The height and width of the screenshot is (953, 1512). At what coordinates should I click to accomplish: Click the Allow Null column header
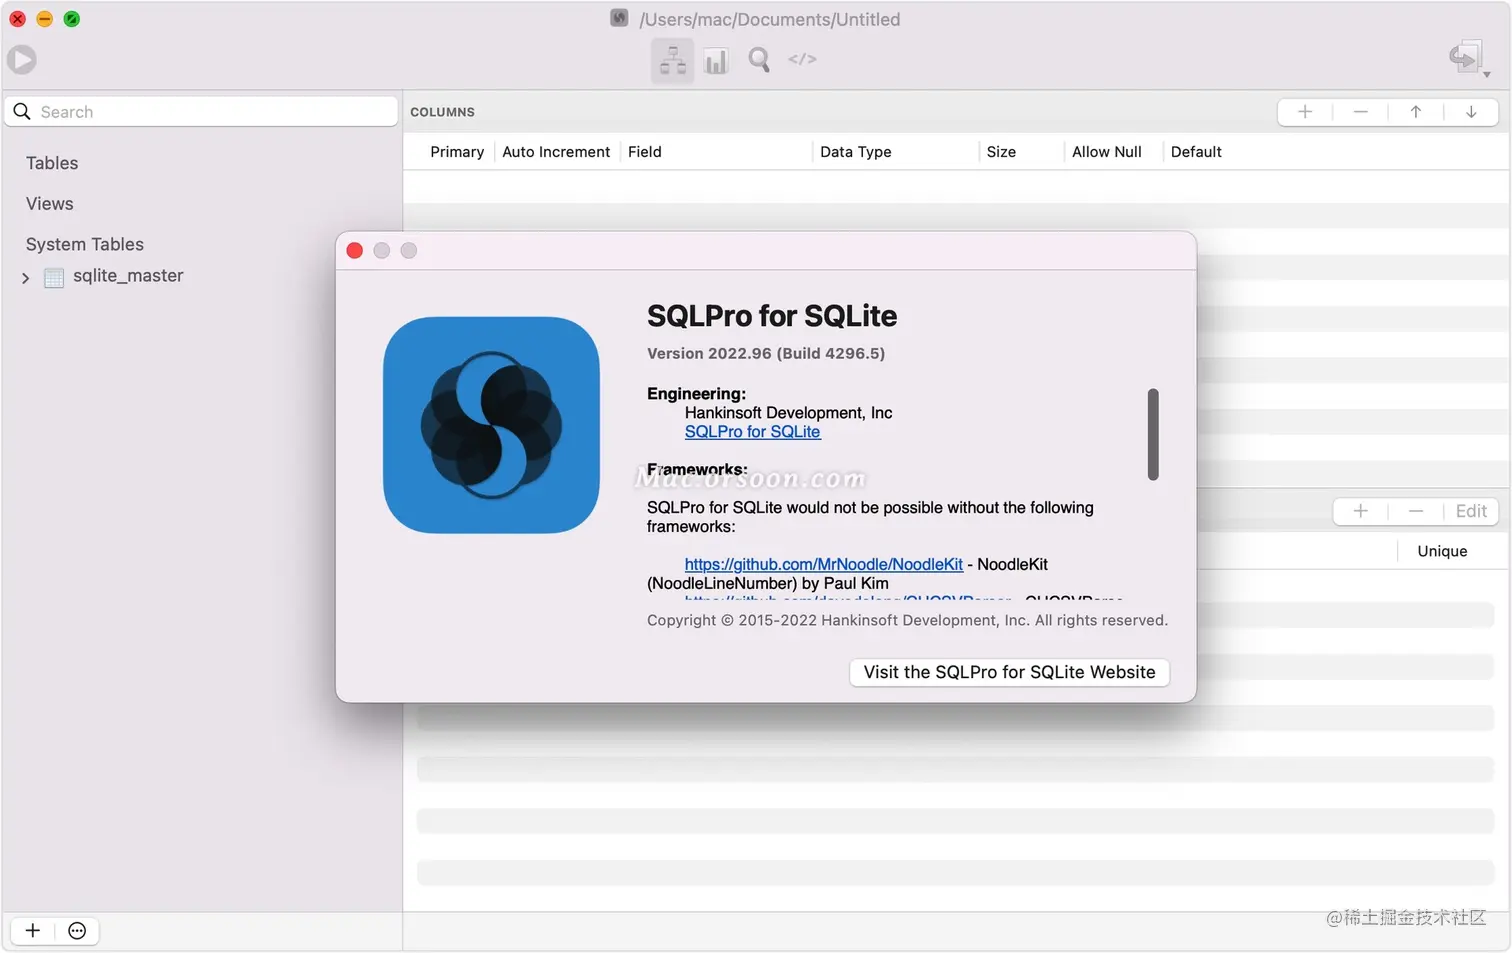click(1107, 152)
